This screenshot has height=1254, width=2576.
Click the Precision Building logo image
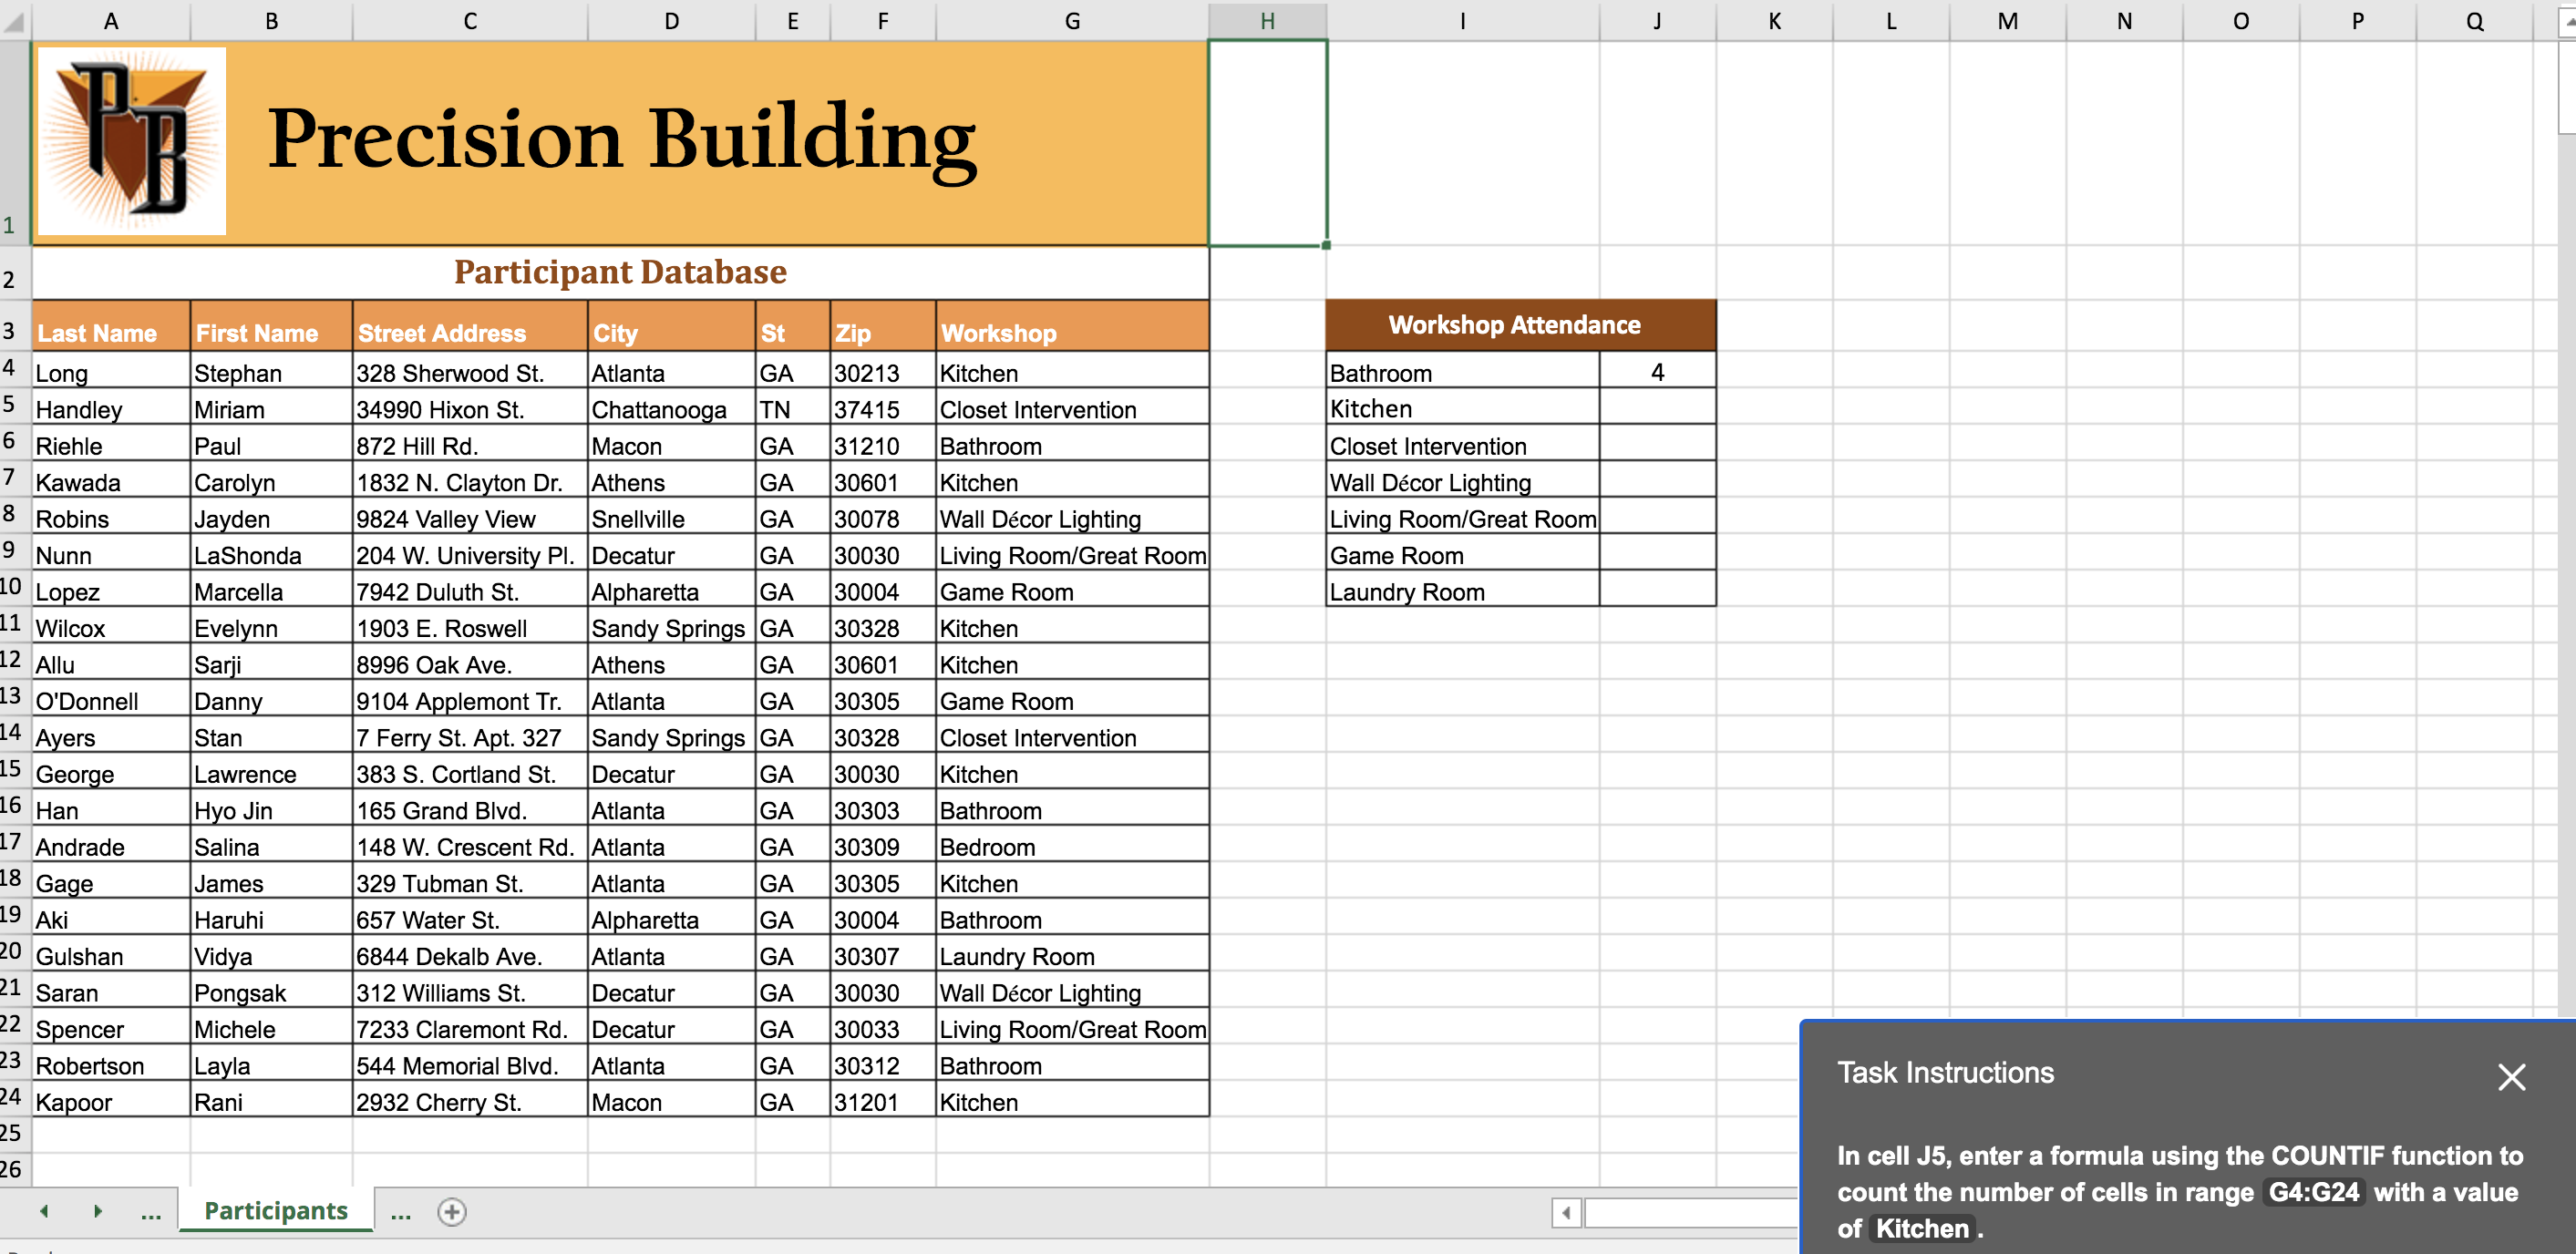tap(131, 141)
